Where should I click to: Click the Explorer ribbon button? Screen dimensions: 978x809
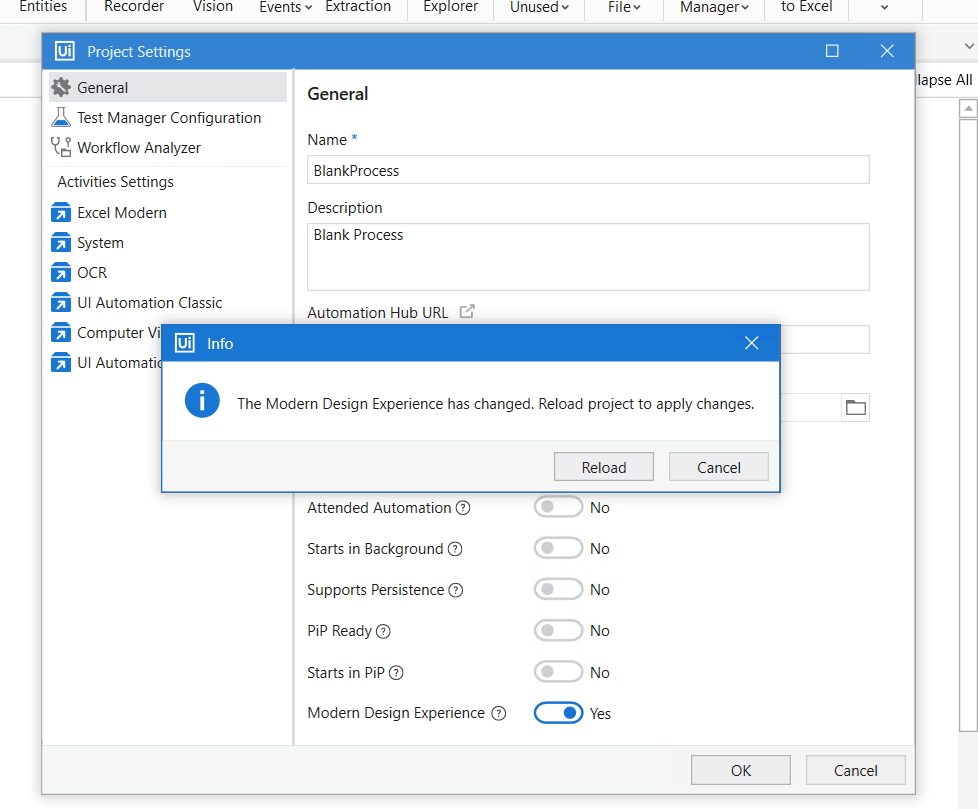450,6
